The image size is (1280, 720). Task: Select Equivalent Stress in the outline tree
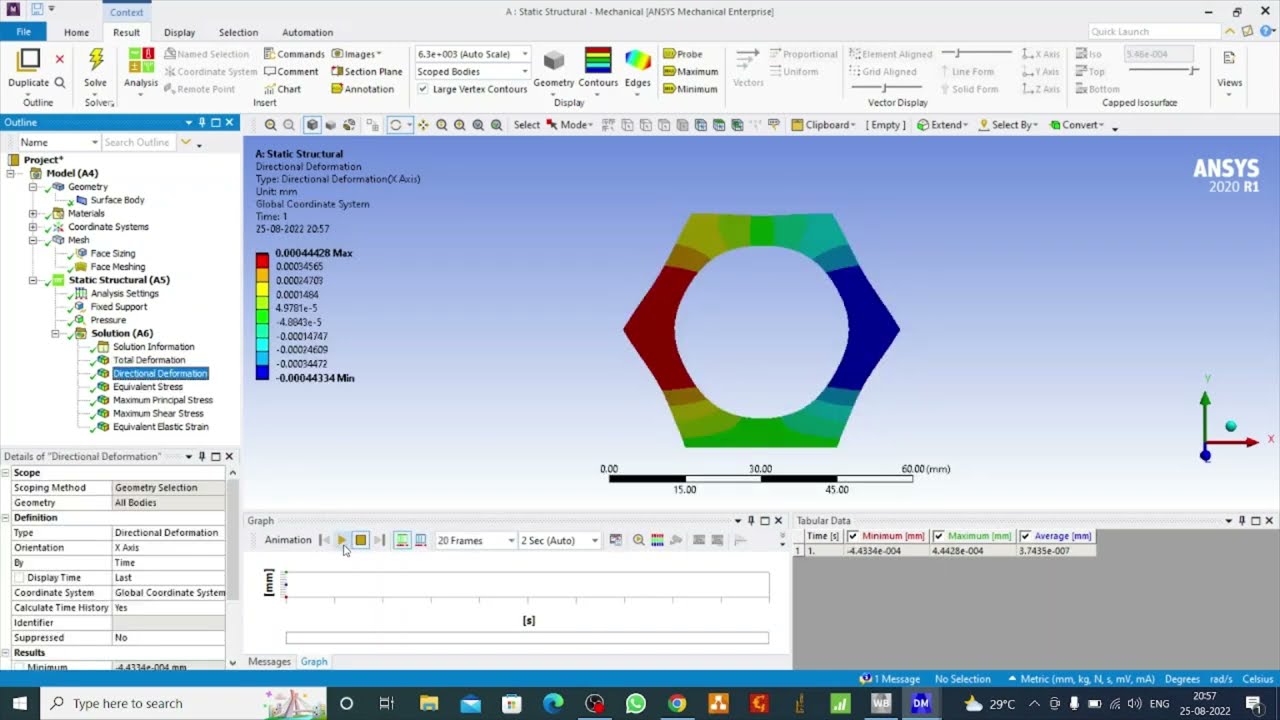click(148, 386)
